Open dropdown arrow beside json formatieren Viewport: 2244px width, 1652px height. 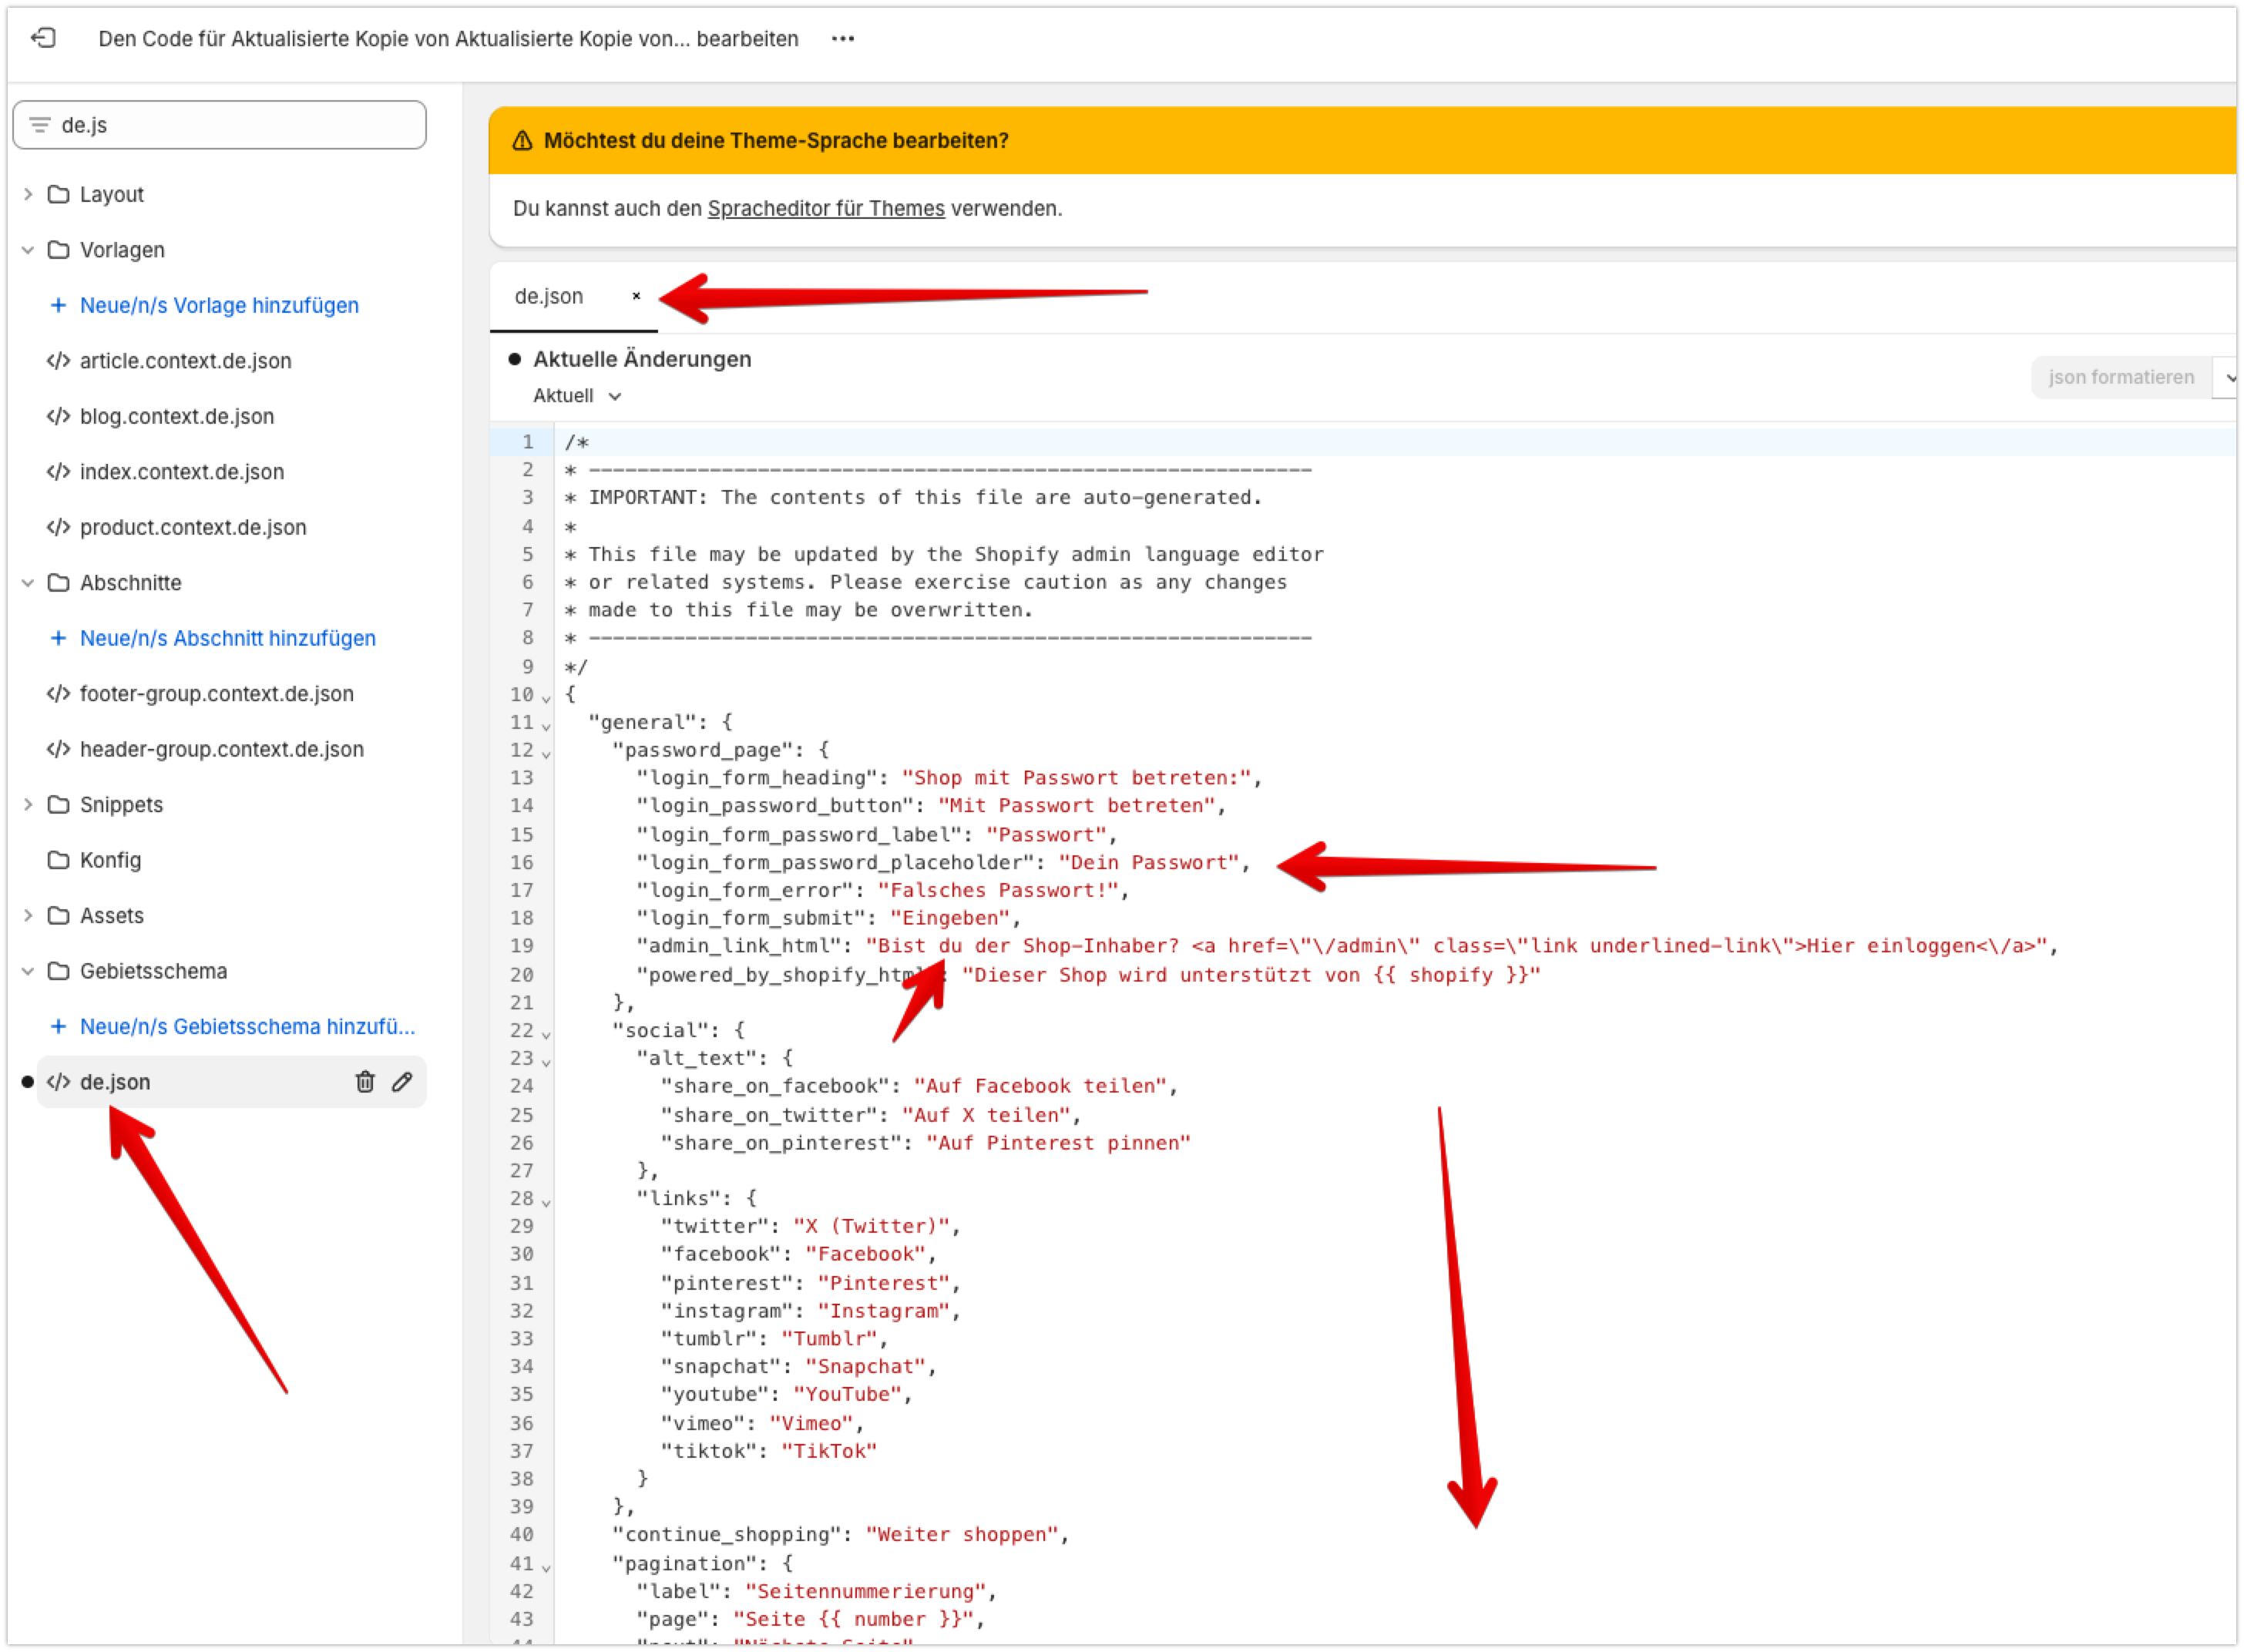(x=2229, y=377)
